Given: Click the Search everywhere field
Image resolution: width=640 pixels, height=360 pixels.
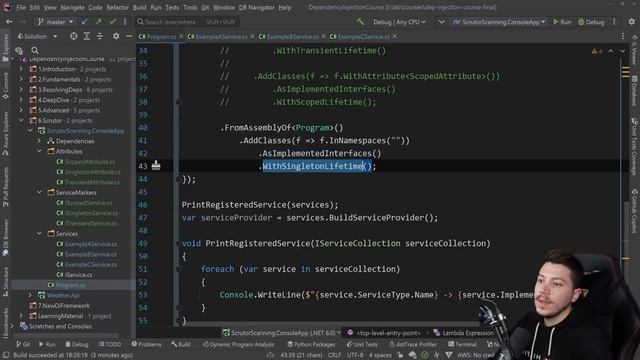Looking at the screenshot, I should coord(187,22).
